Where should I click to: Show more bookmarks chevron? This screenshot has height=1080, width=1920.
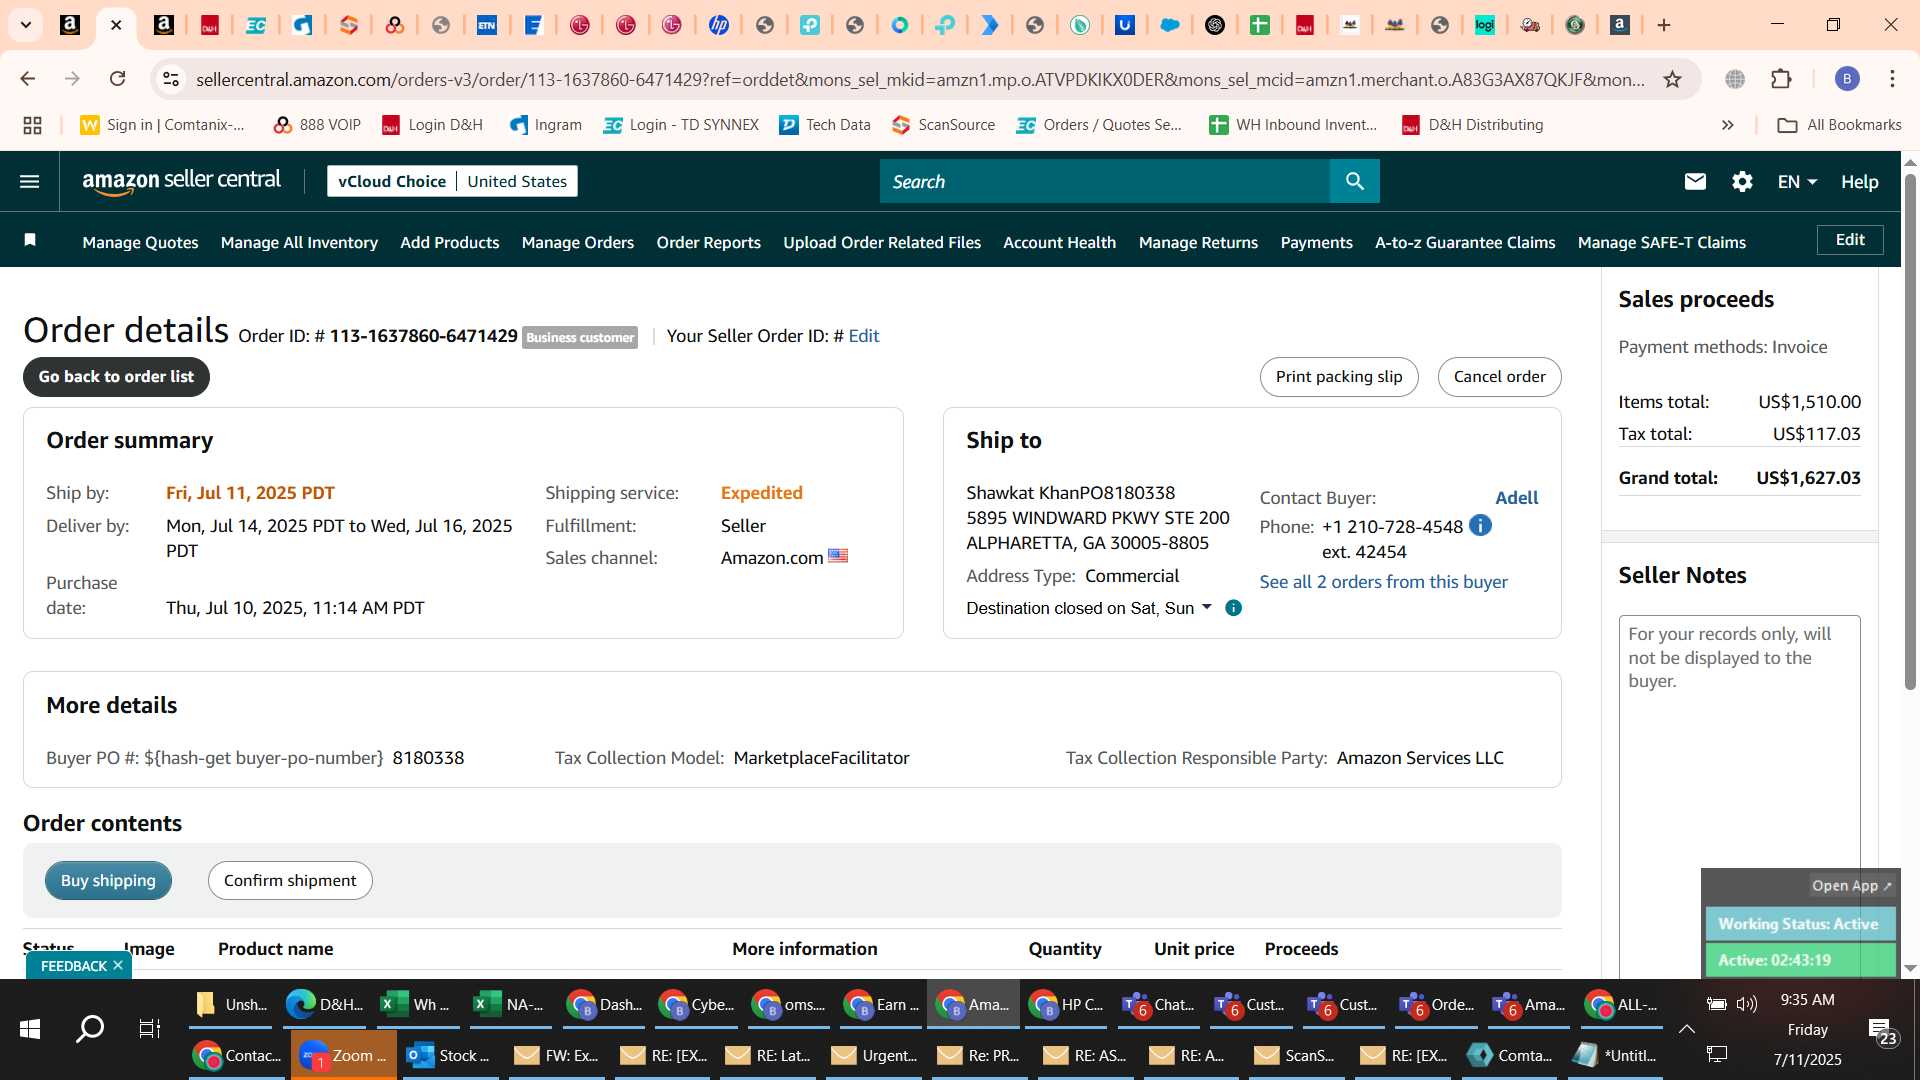pyautogui.click(x=1727, y=125)
